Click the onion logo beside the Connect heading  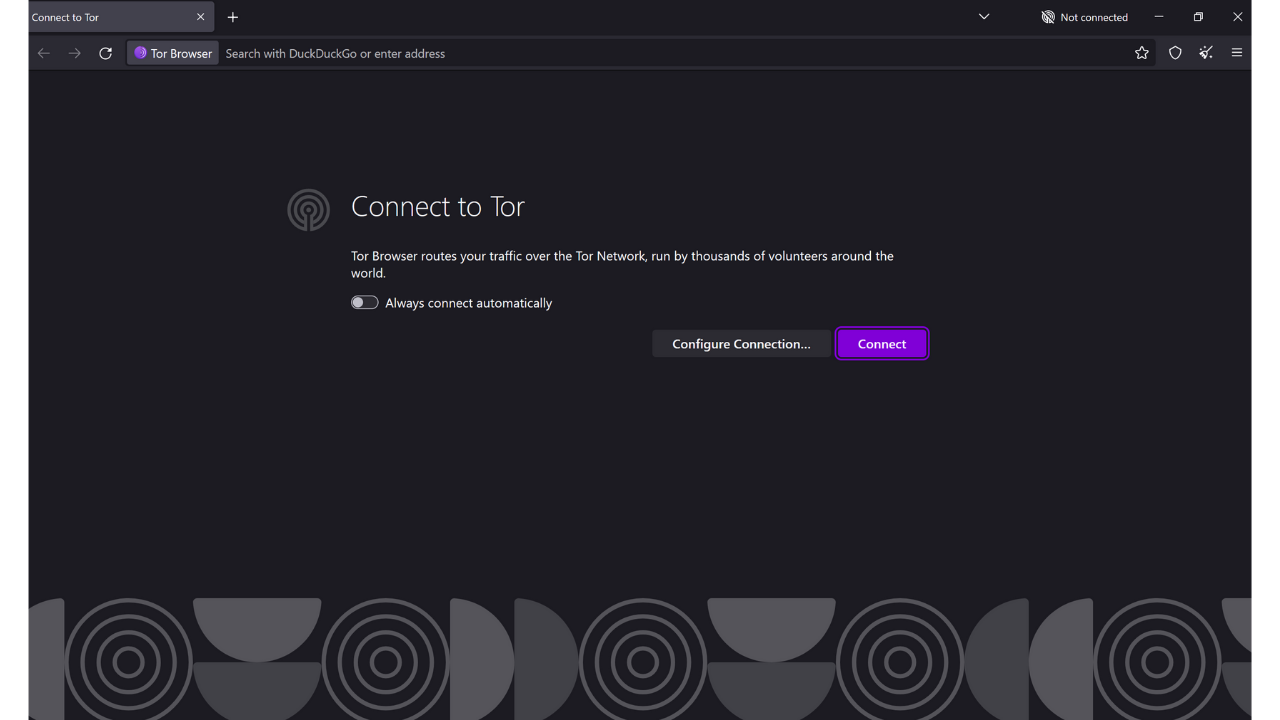309,210
